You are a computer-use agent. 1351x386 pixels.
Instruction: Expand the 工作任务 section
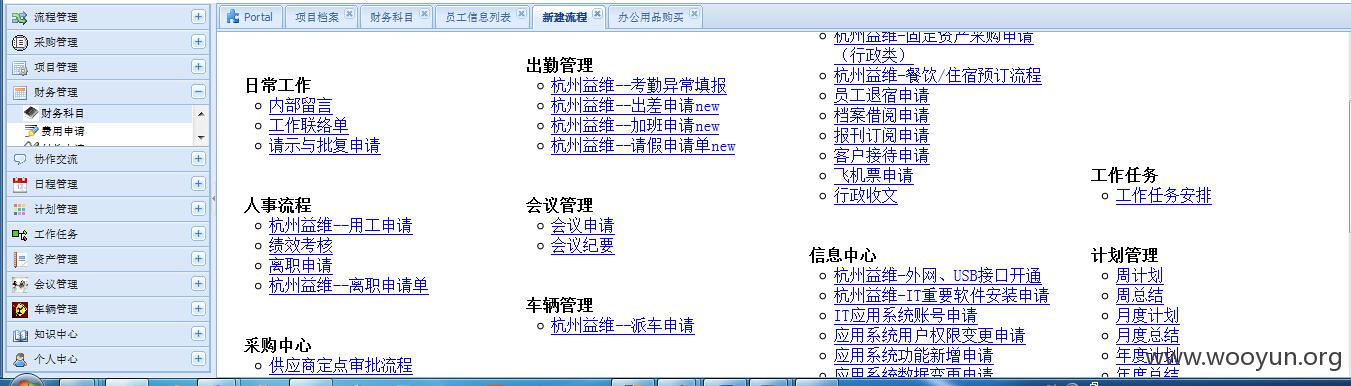click(x=198, y=234)
